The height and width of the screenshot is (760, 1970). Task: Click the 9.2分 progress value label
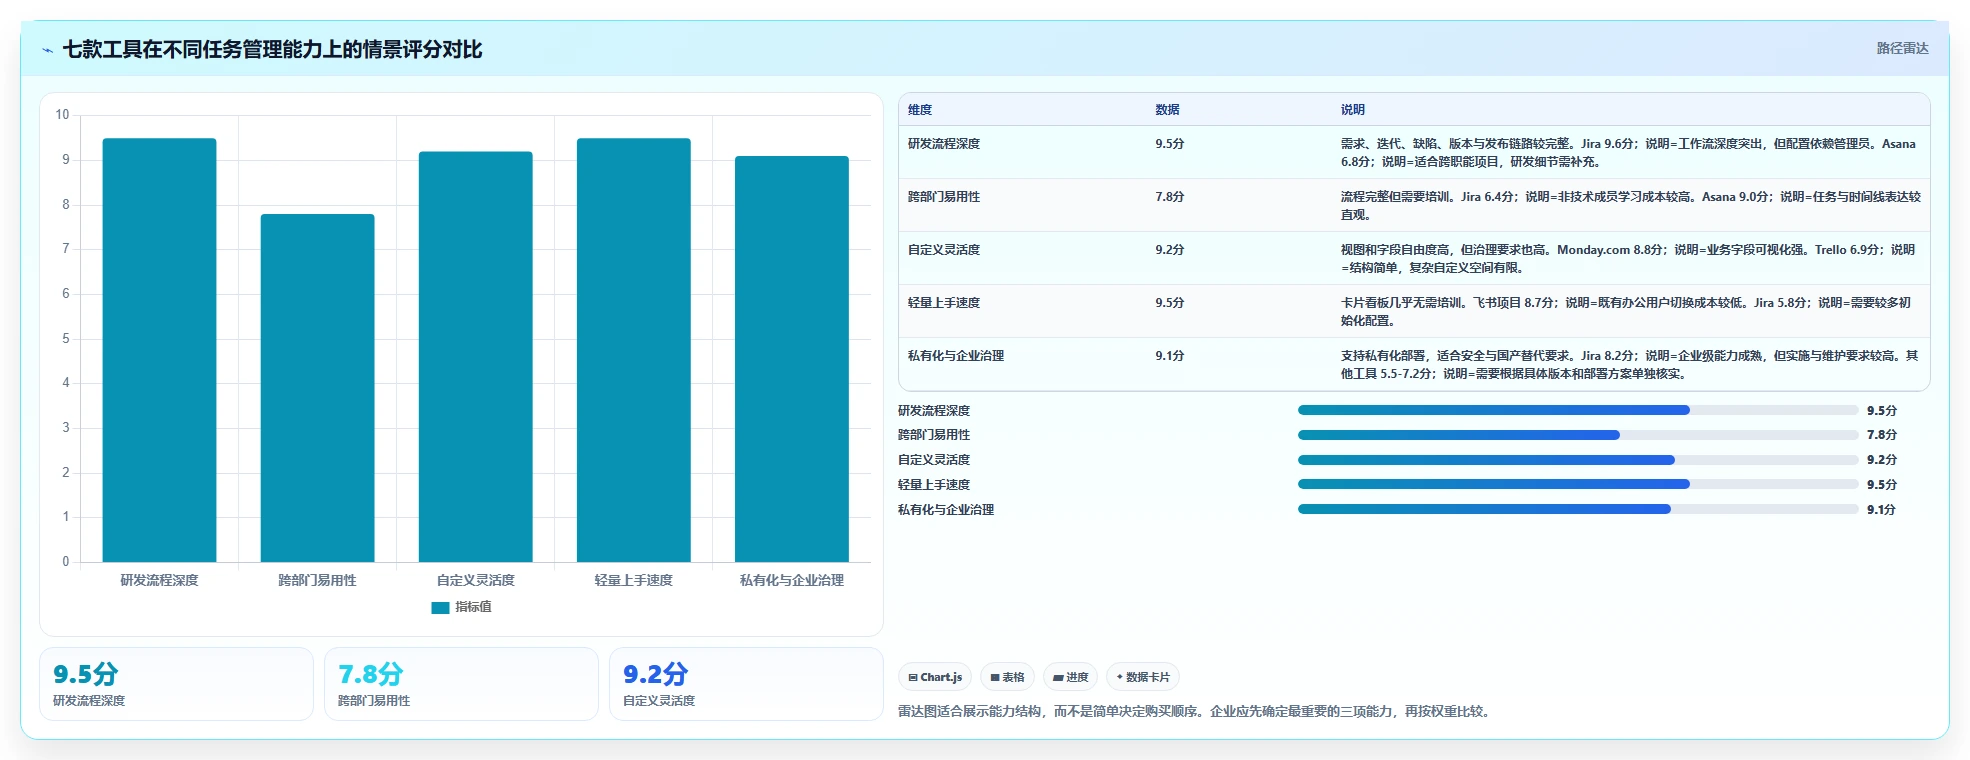click(x=1881, y=460)
